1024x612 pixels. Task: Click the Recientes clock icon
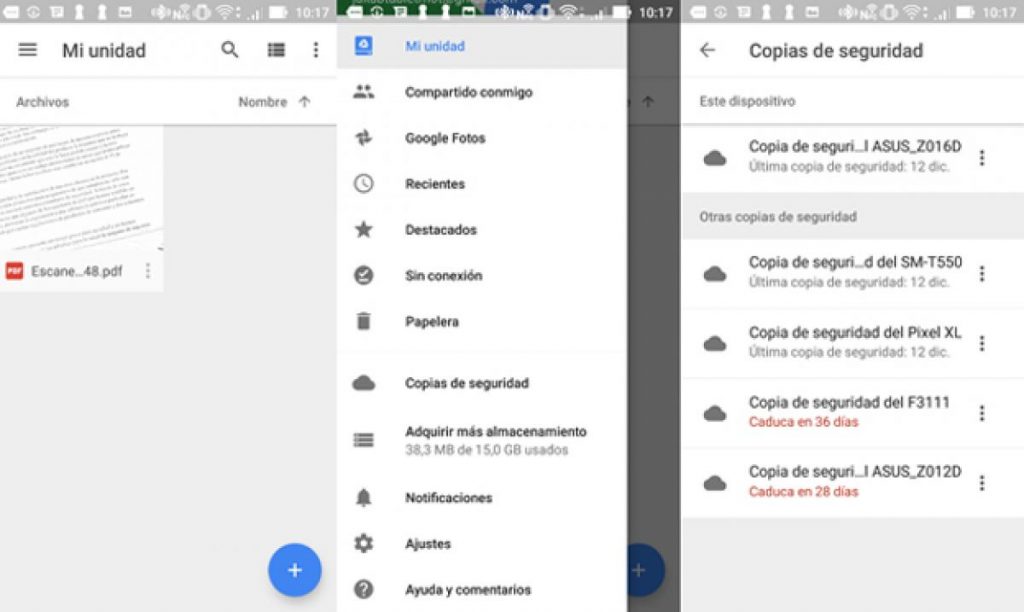click(x=364, y=184)
